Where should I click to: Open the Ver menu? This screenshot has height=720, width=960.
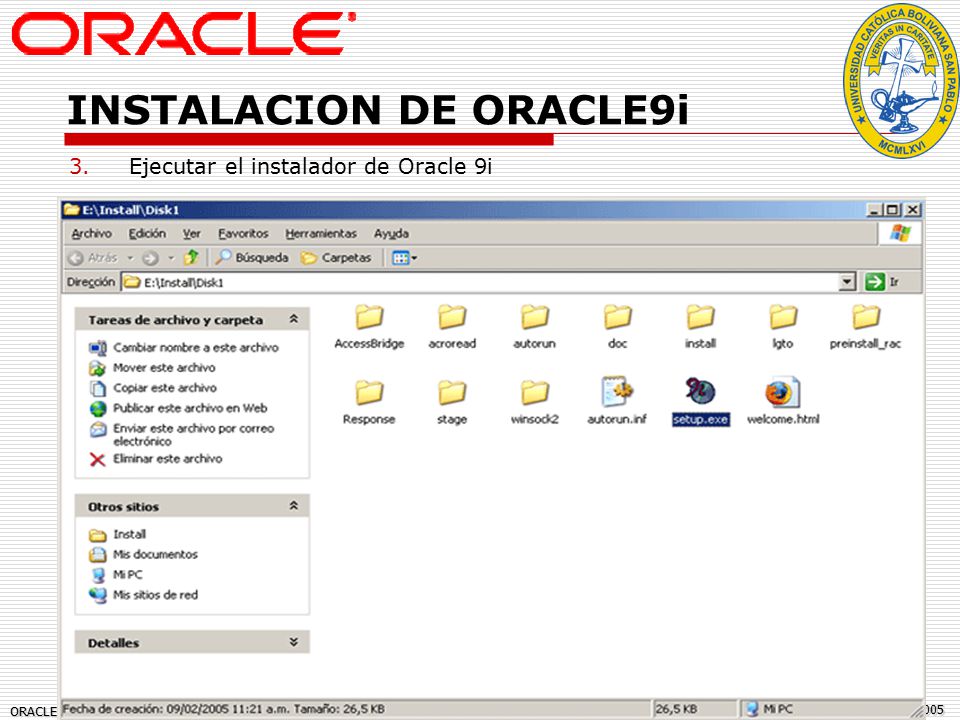click(192, 233)
